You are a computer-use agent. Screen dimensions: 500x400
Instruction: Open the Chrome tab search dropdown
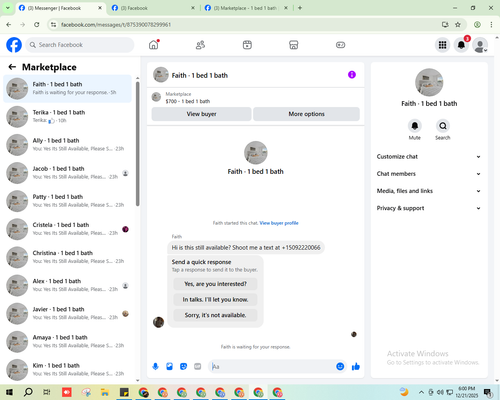point(7,8)
